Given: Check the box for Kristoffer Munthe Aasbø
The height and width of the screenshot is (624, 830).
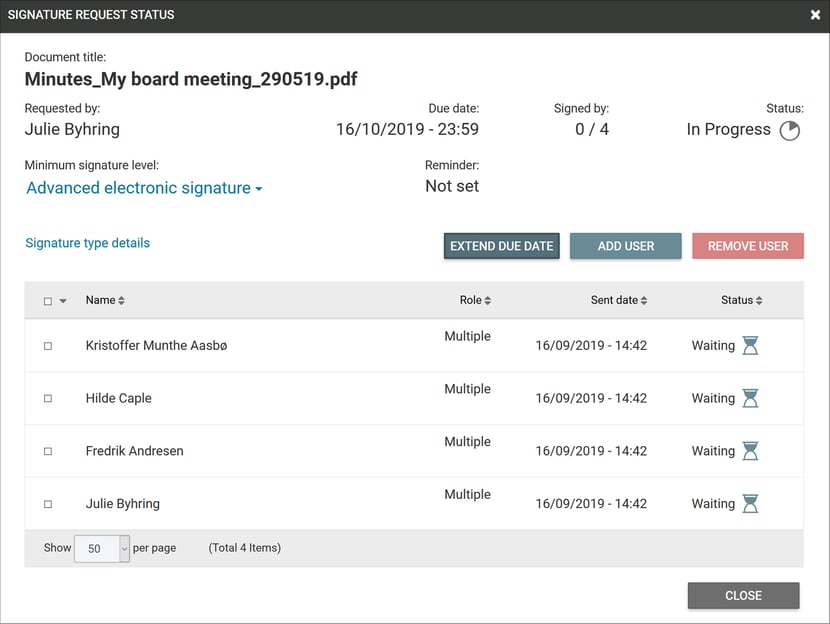Looking at the screenshot, I should coord(48,346).
